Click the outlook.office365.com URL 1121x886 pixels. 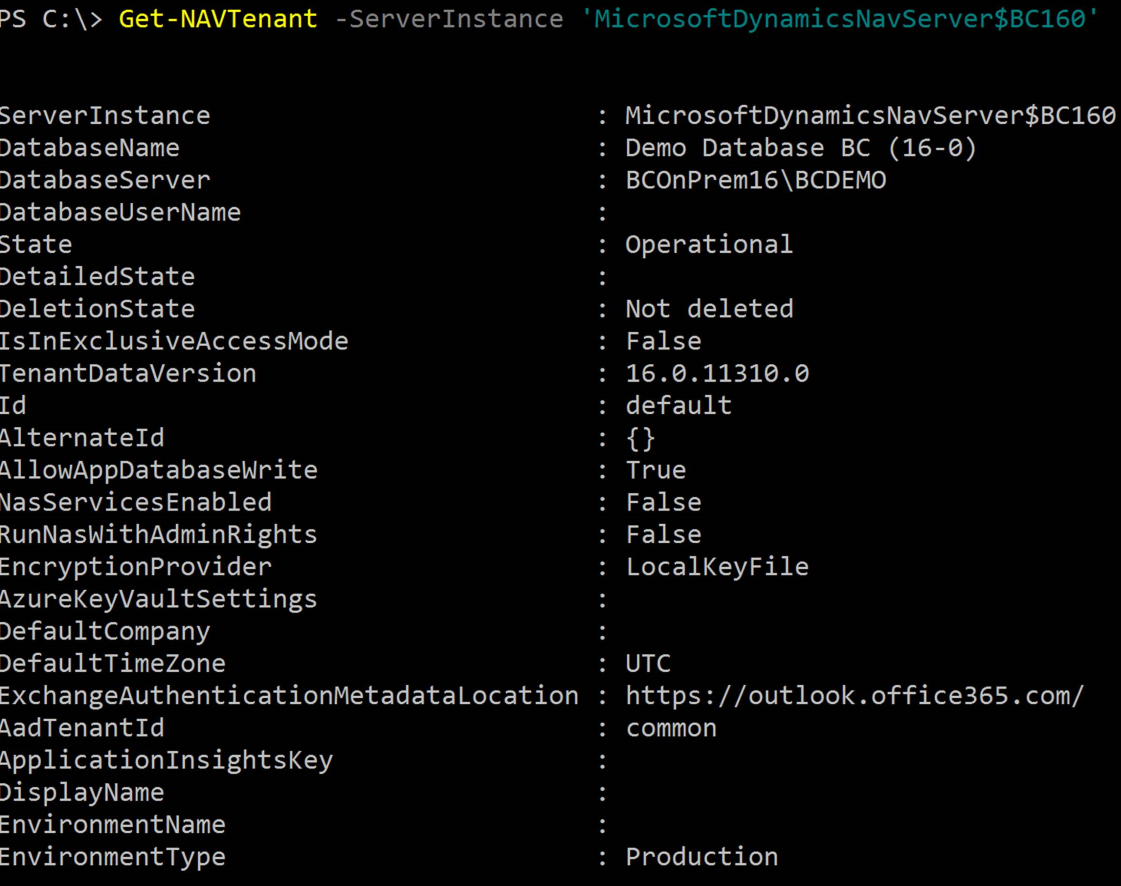(855, 696)
